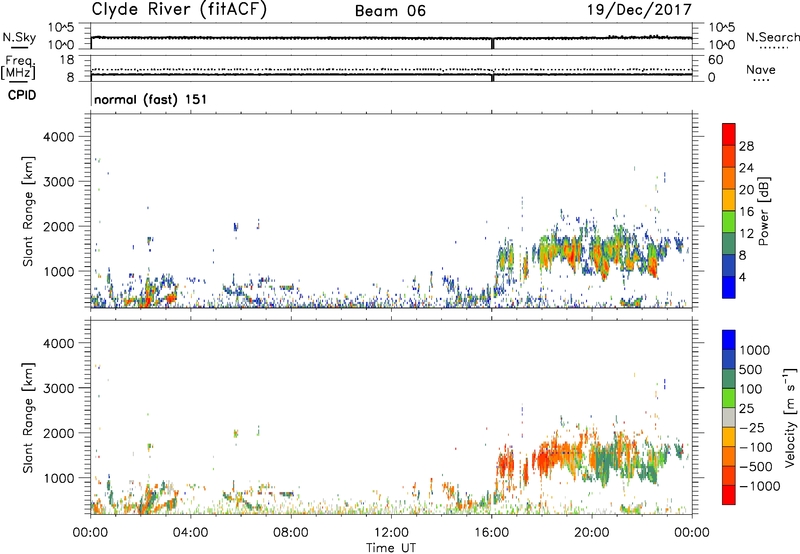Click the velocity colorbar's gray center segment
Screen dimensions: 800x554
pos(729,418)
